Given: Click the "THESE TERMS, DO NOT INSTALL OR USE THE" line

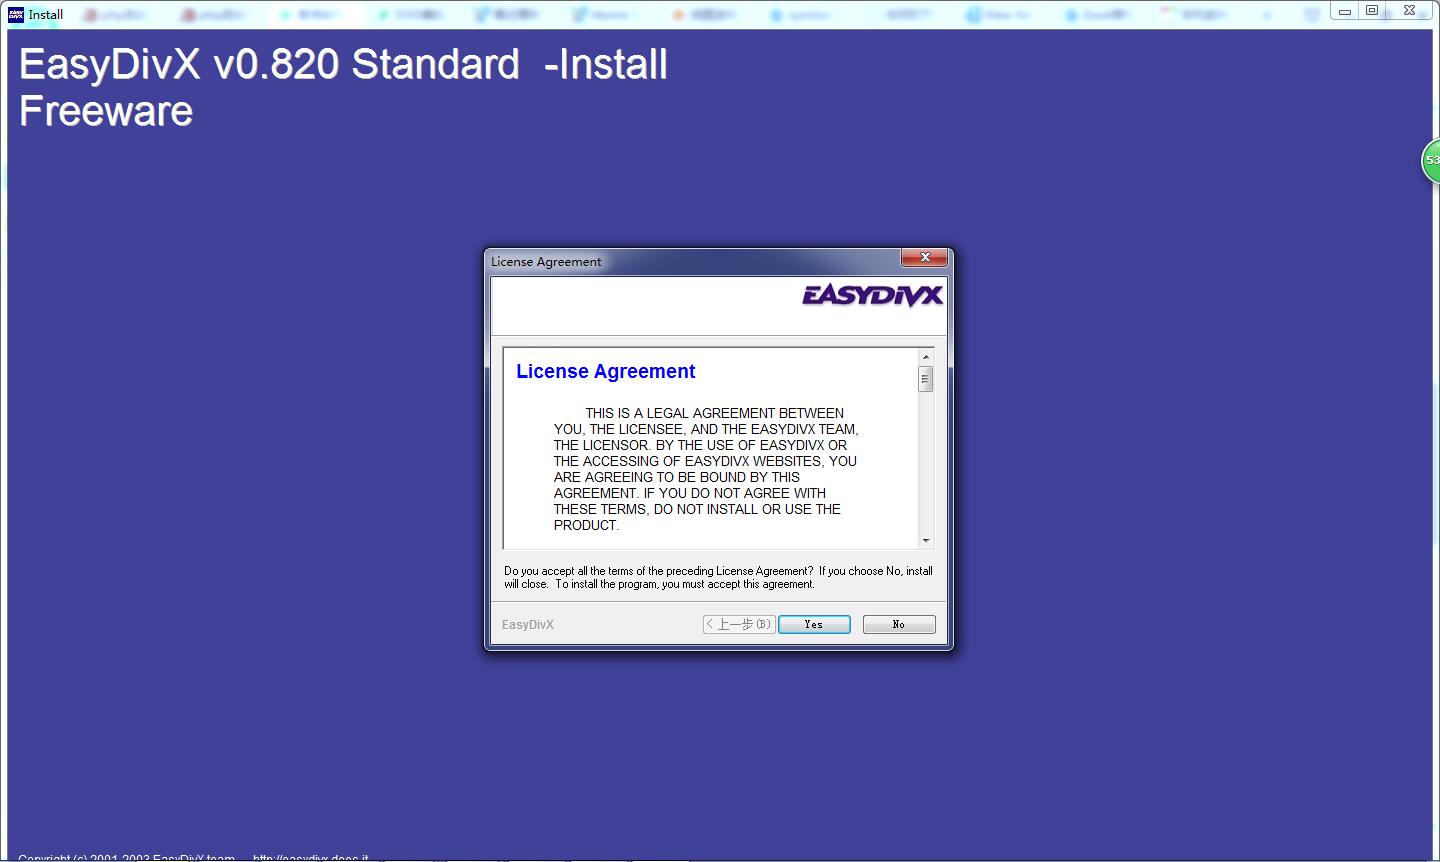Looking at the screenshot, I should (x=697, y=509).
